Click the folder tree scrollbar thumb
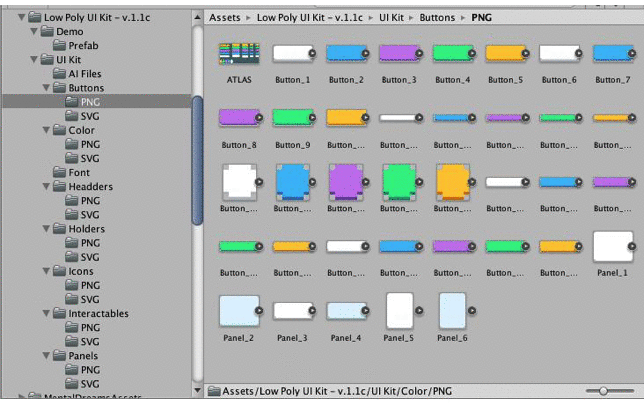The image size is (644, 403). [198, 161]
